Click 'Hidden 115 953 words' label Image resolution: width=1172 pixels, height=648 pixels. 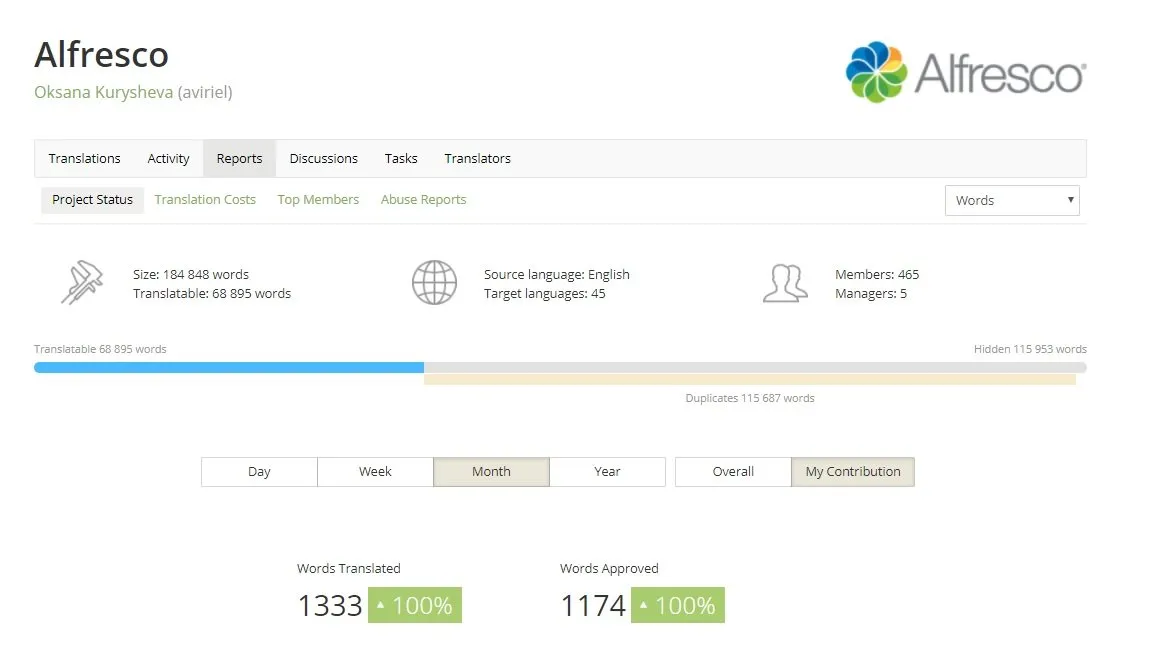[1030, 349]
